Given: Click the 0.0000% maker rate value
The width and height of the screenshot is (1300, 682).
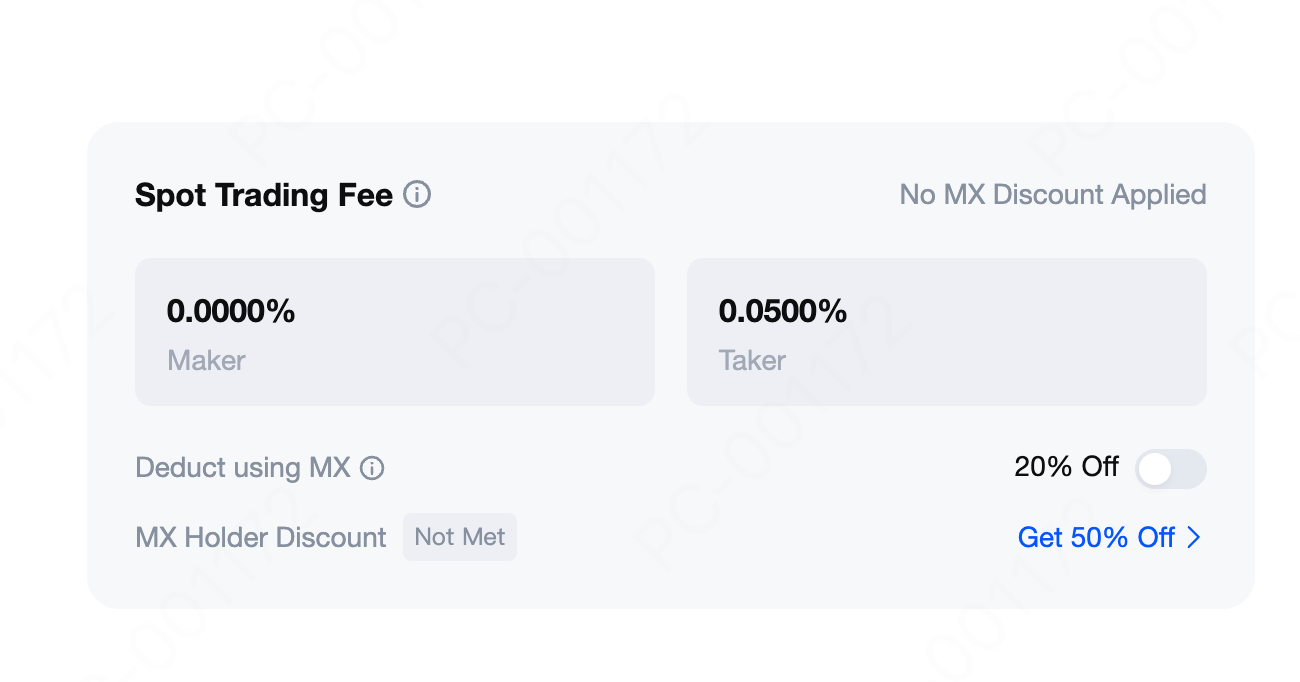Looking at the screenshot, I should click(x=231, y=311).
